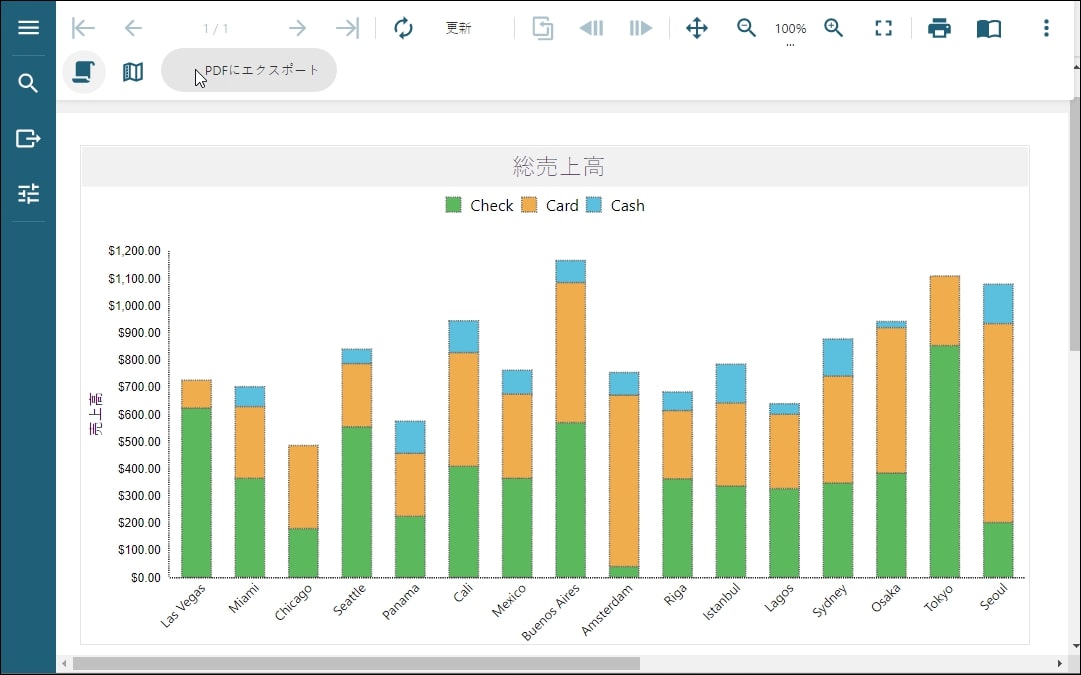Switch to galley mode book icon

click(x=989, y=28)
